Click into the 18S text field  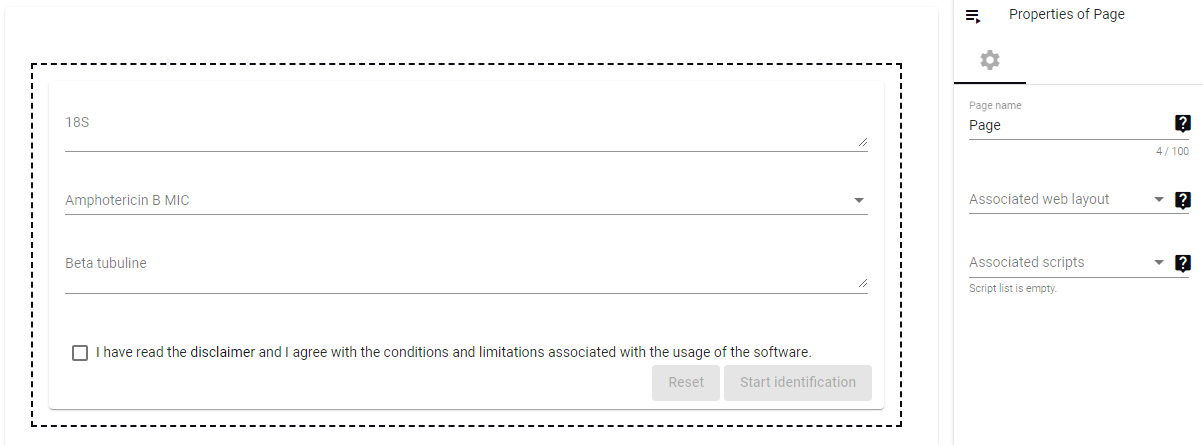466,130
